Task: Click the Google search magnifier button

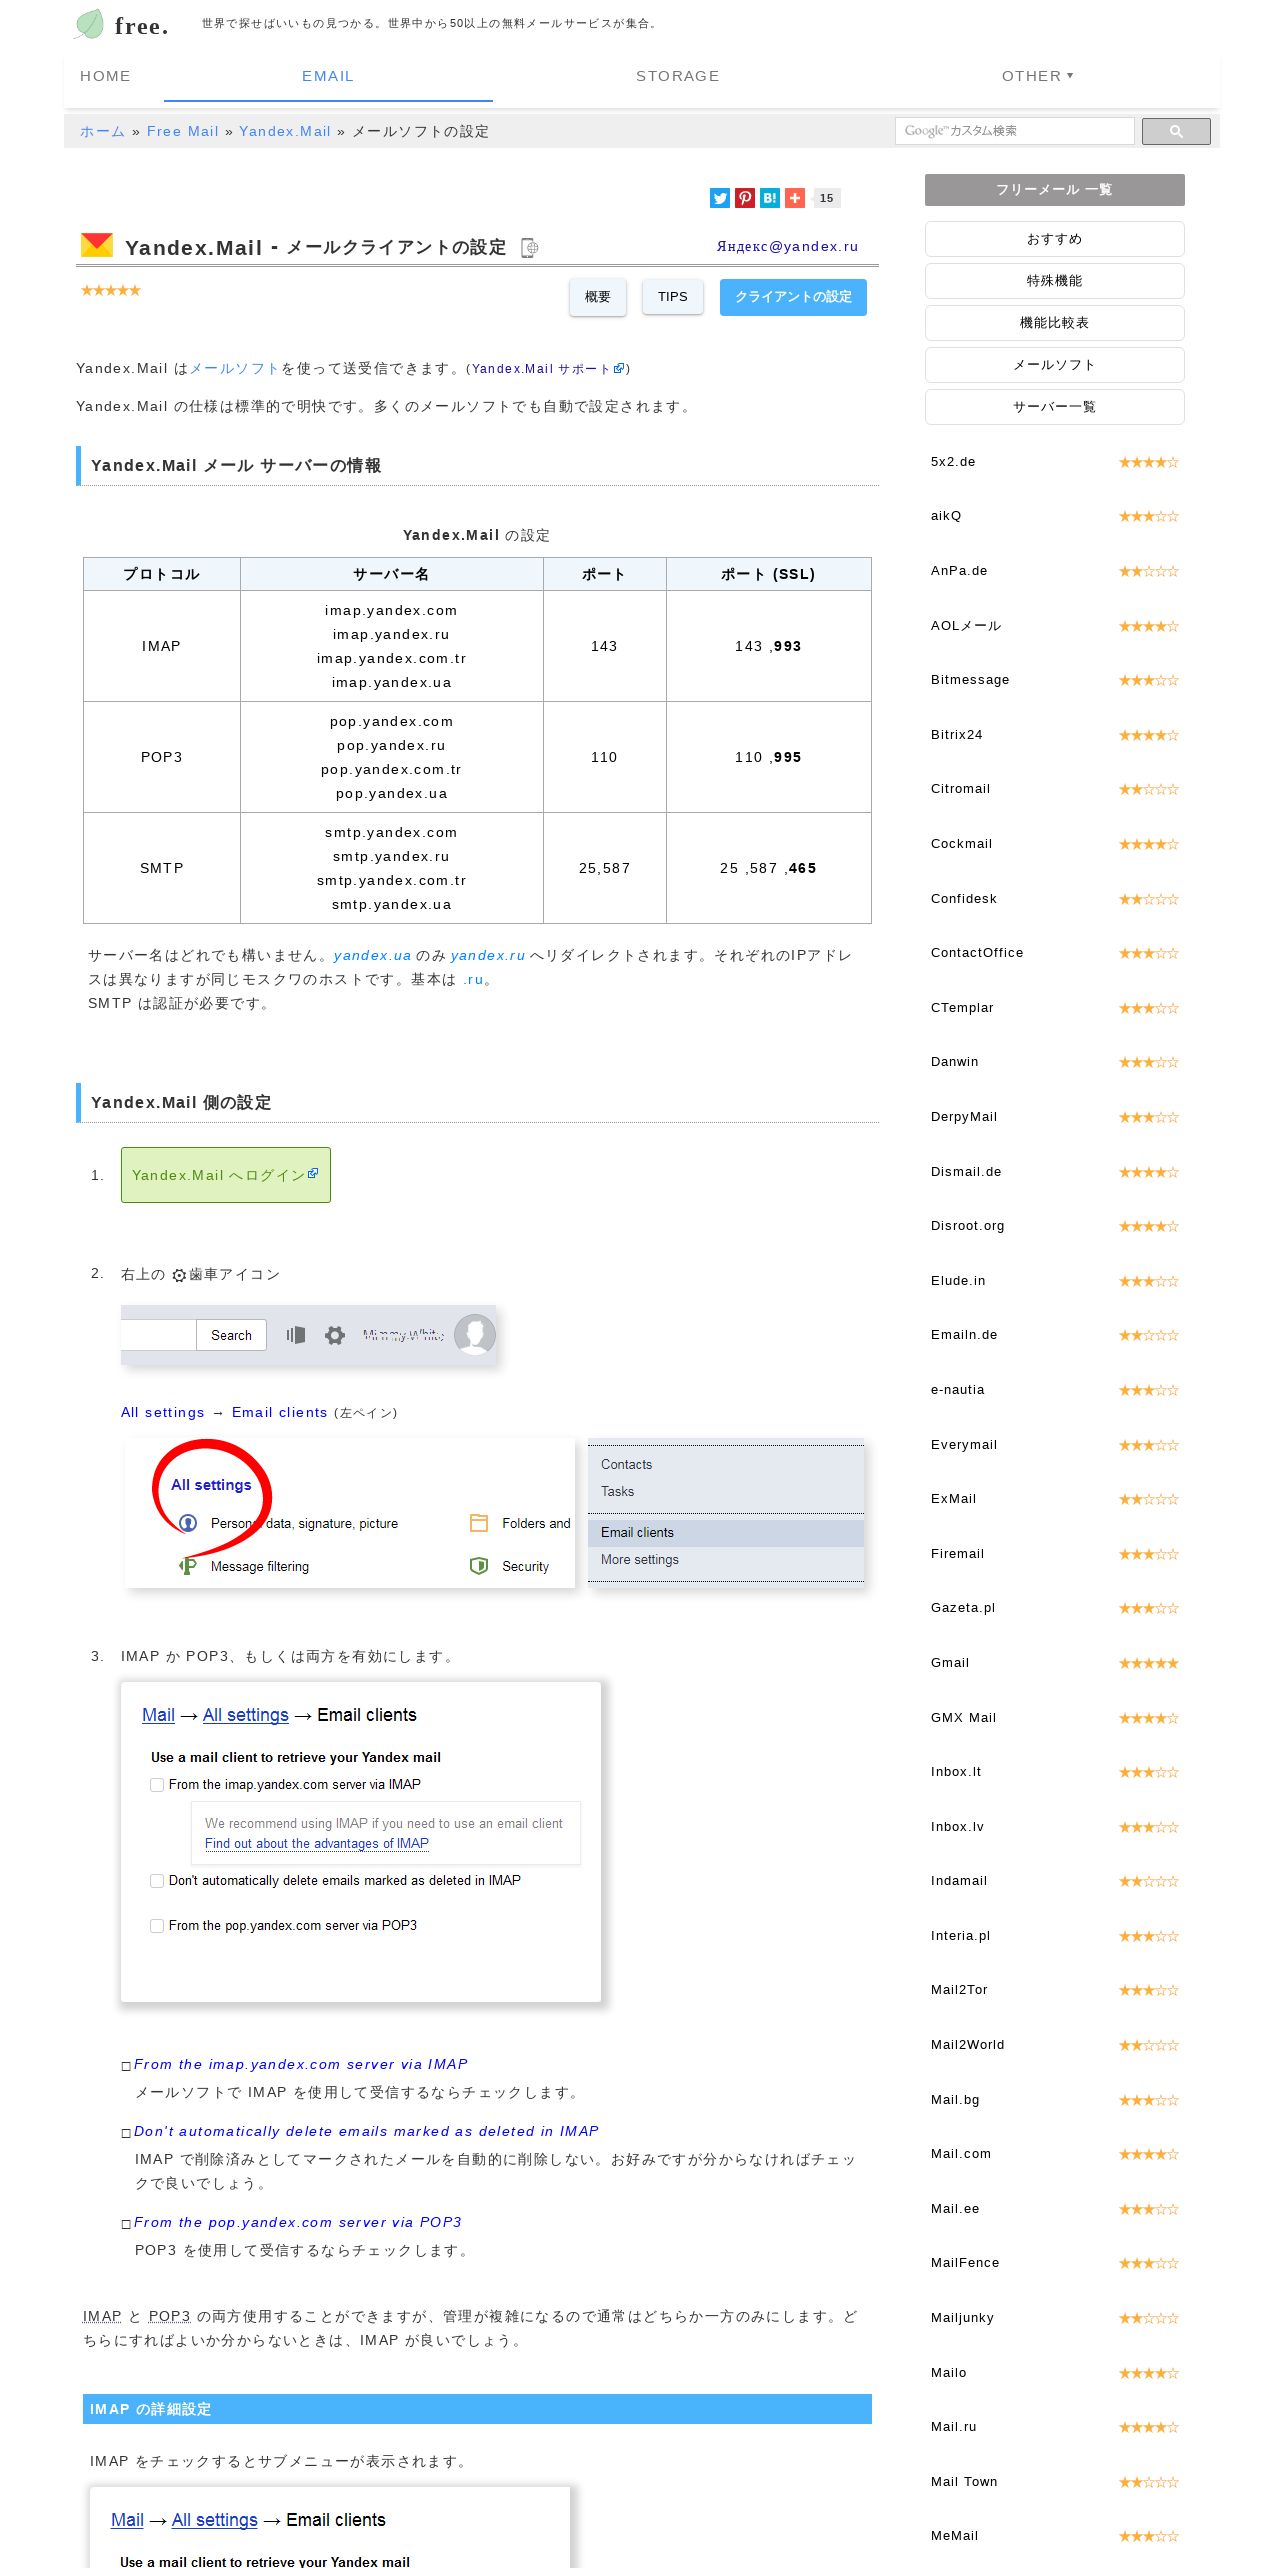Action: click(x=1176, y=131)
